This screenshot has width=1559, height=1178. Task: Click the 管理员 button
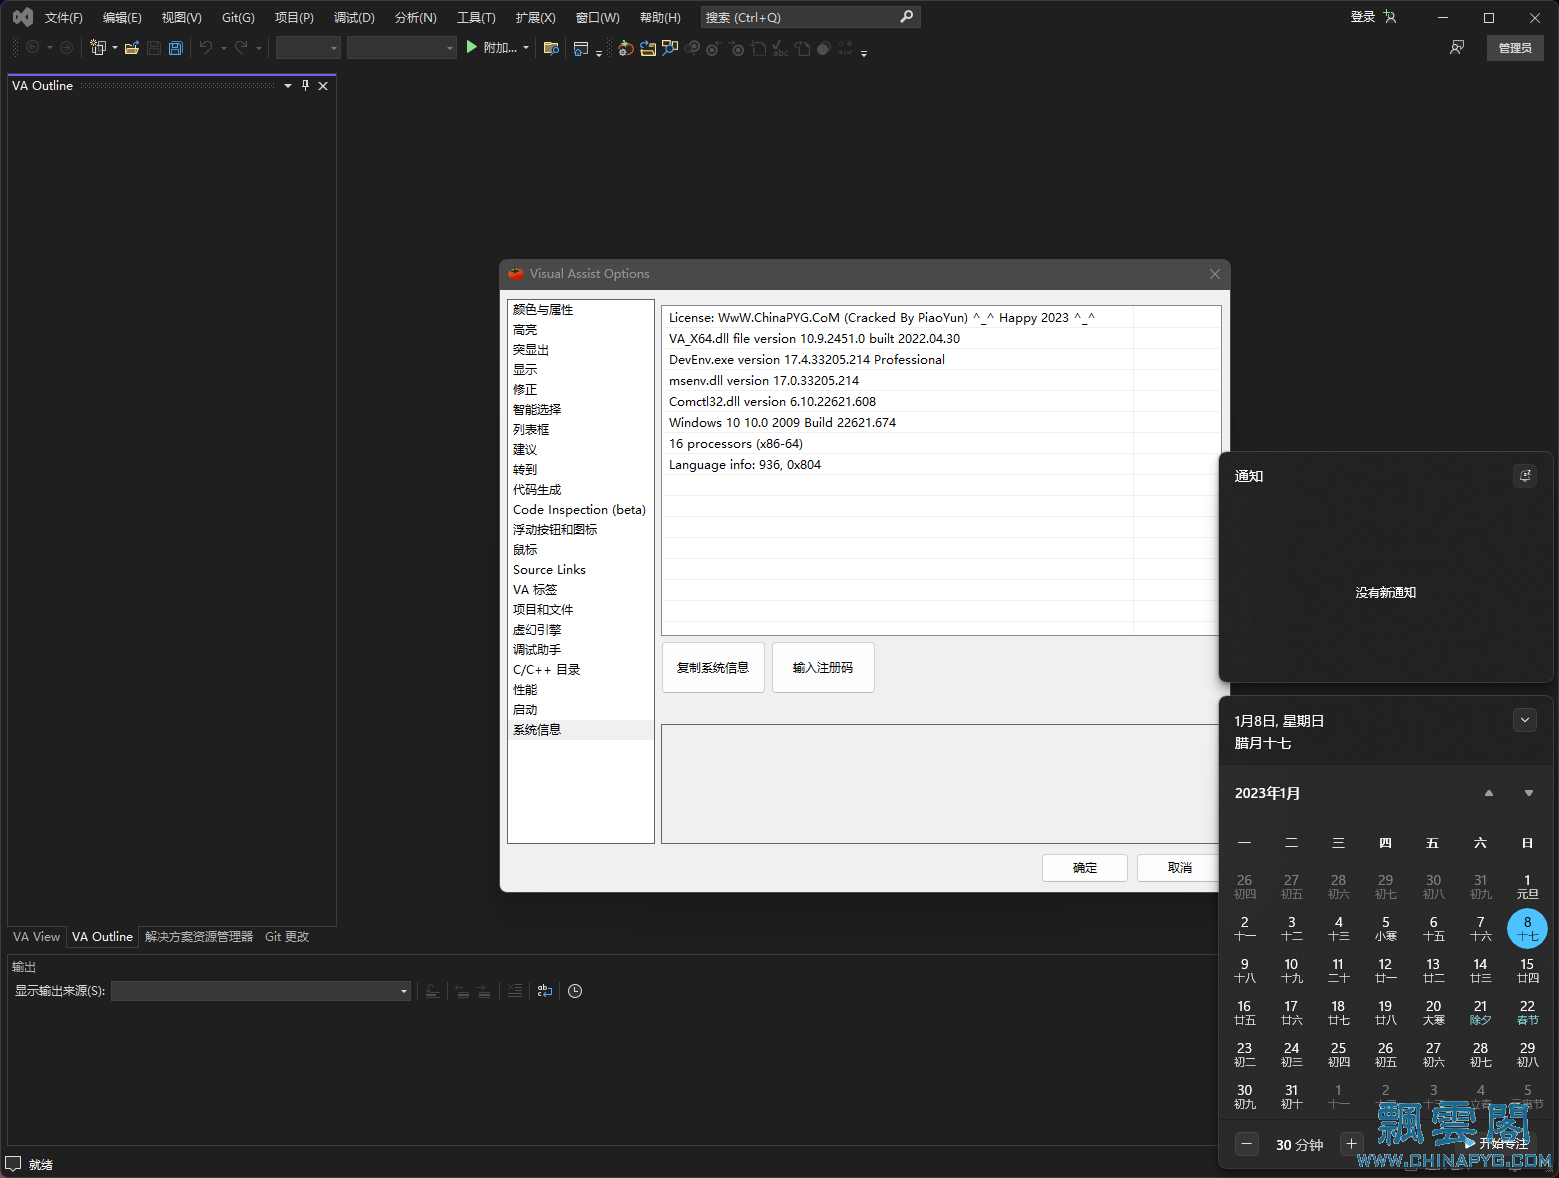pos(1515,47)
